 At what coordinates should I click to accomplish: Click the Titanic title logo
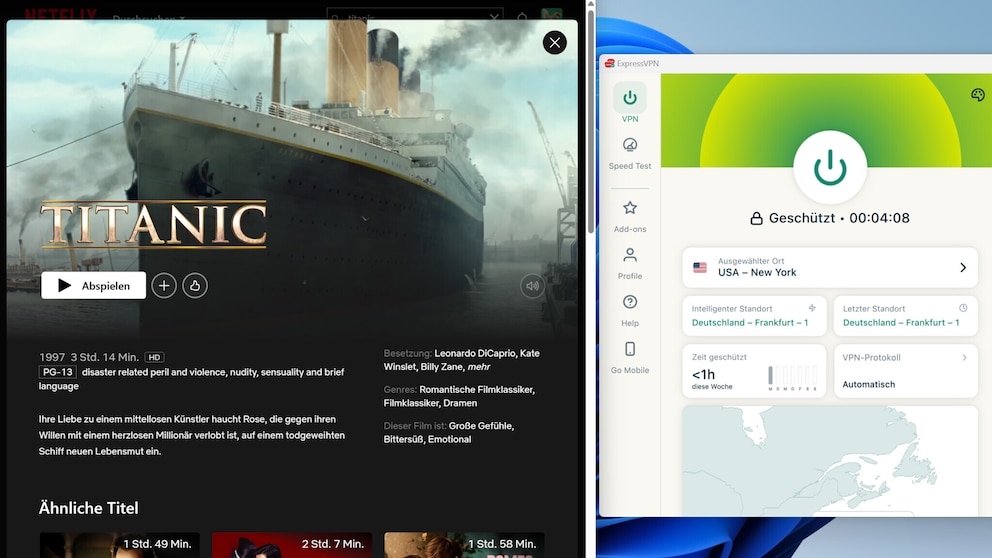154,223
